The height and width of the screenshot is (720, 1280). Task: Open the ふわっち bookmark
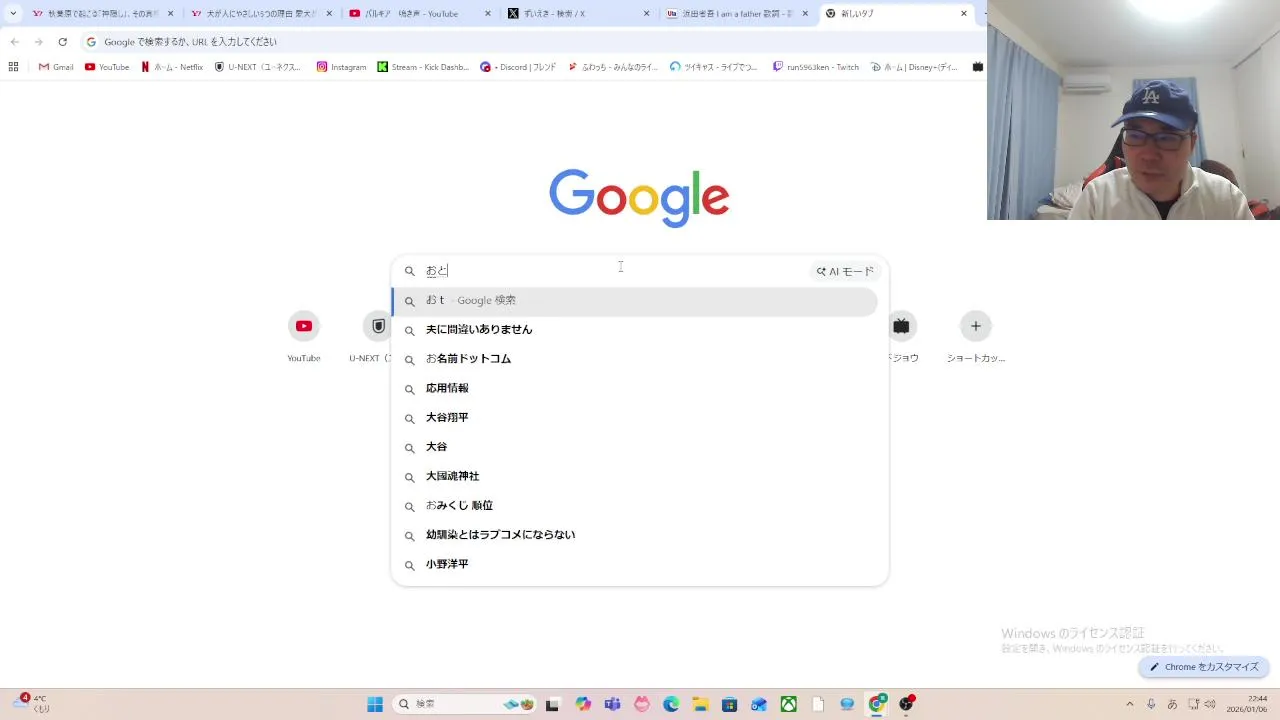(x=613, y=67)
